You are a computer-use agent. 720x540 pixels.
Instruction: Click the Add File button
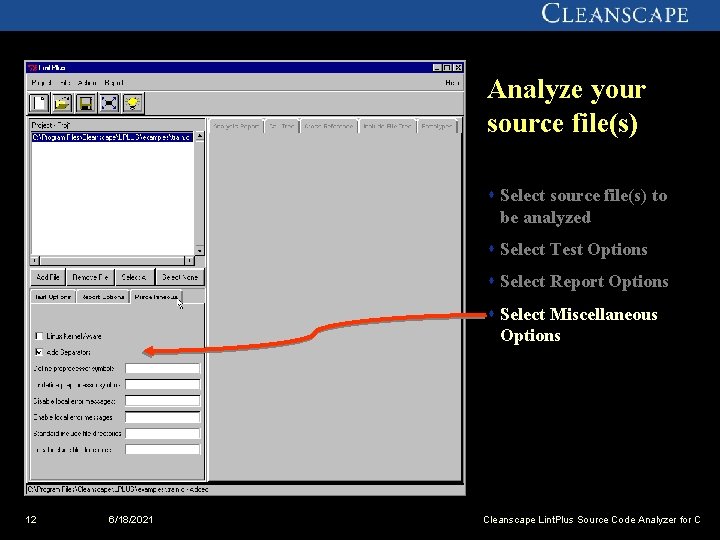pos(48,277)
